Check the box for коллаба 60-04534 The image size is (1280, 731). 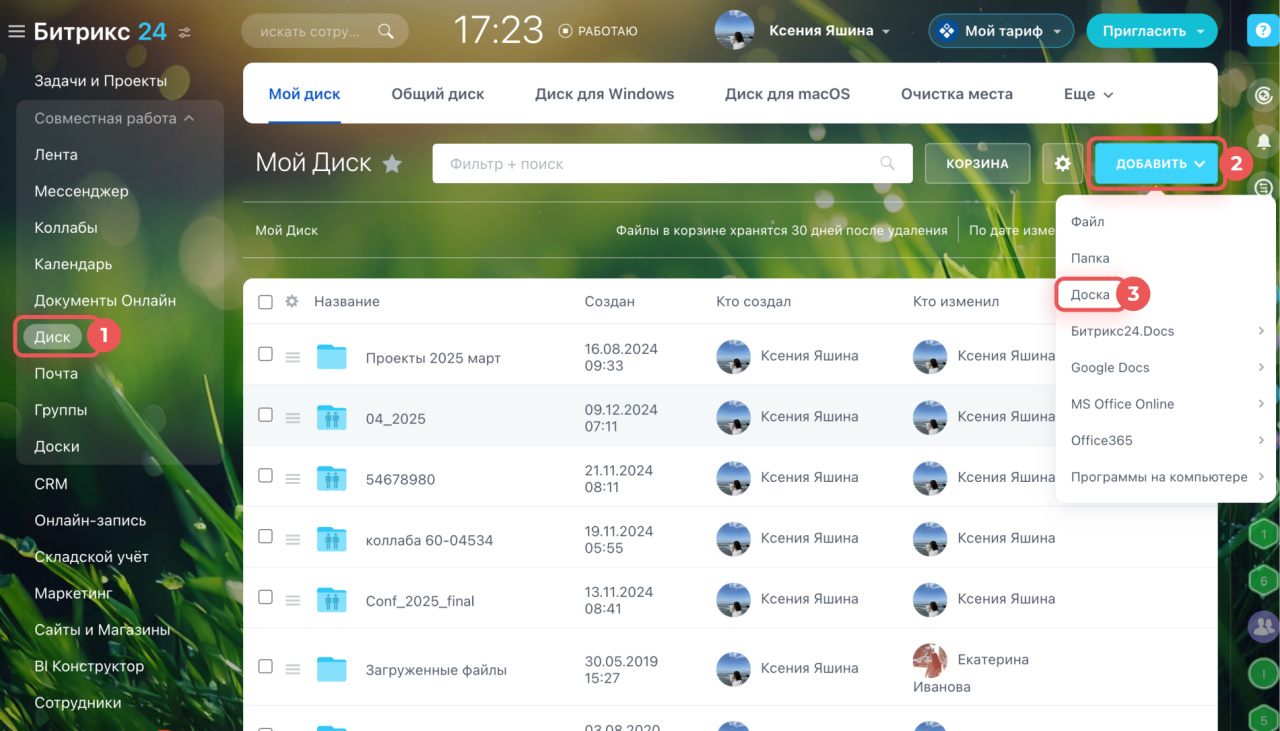point(265,536)
